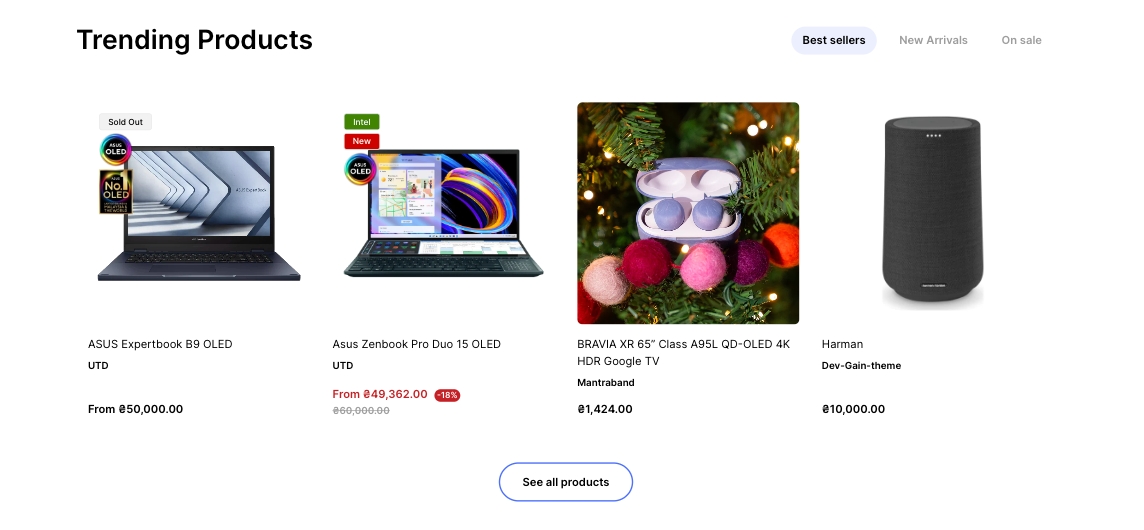This screenshot has width=1144, height=530.
Task: Click the ASUS OLED badge on Zenbook image
Action: click(360, 169)
